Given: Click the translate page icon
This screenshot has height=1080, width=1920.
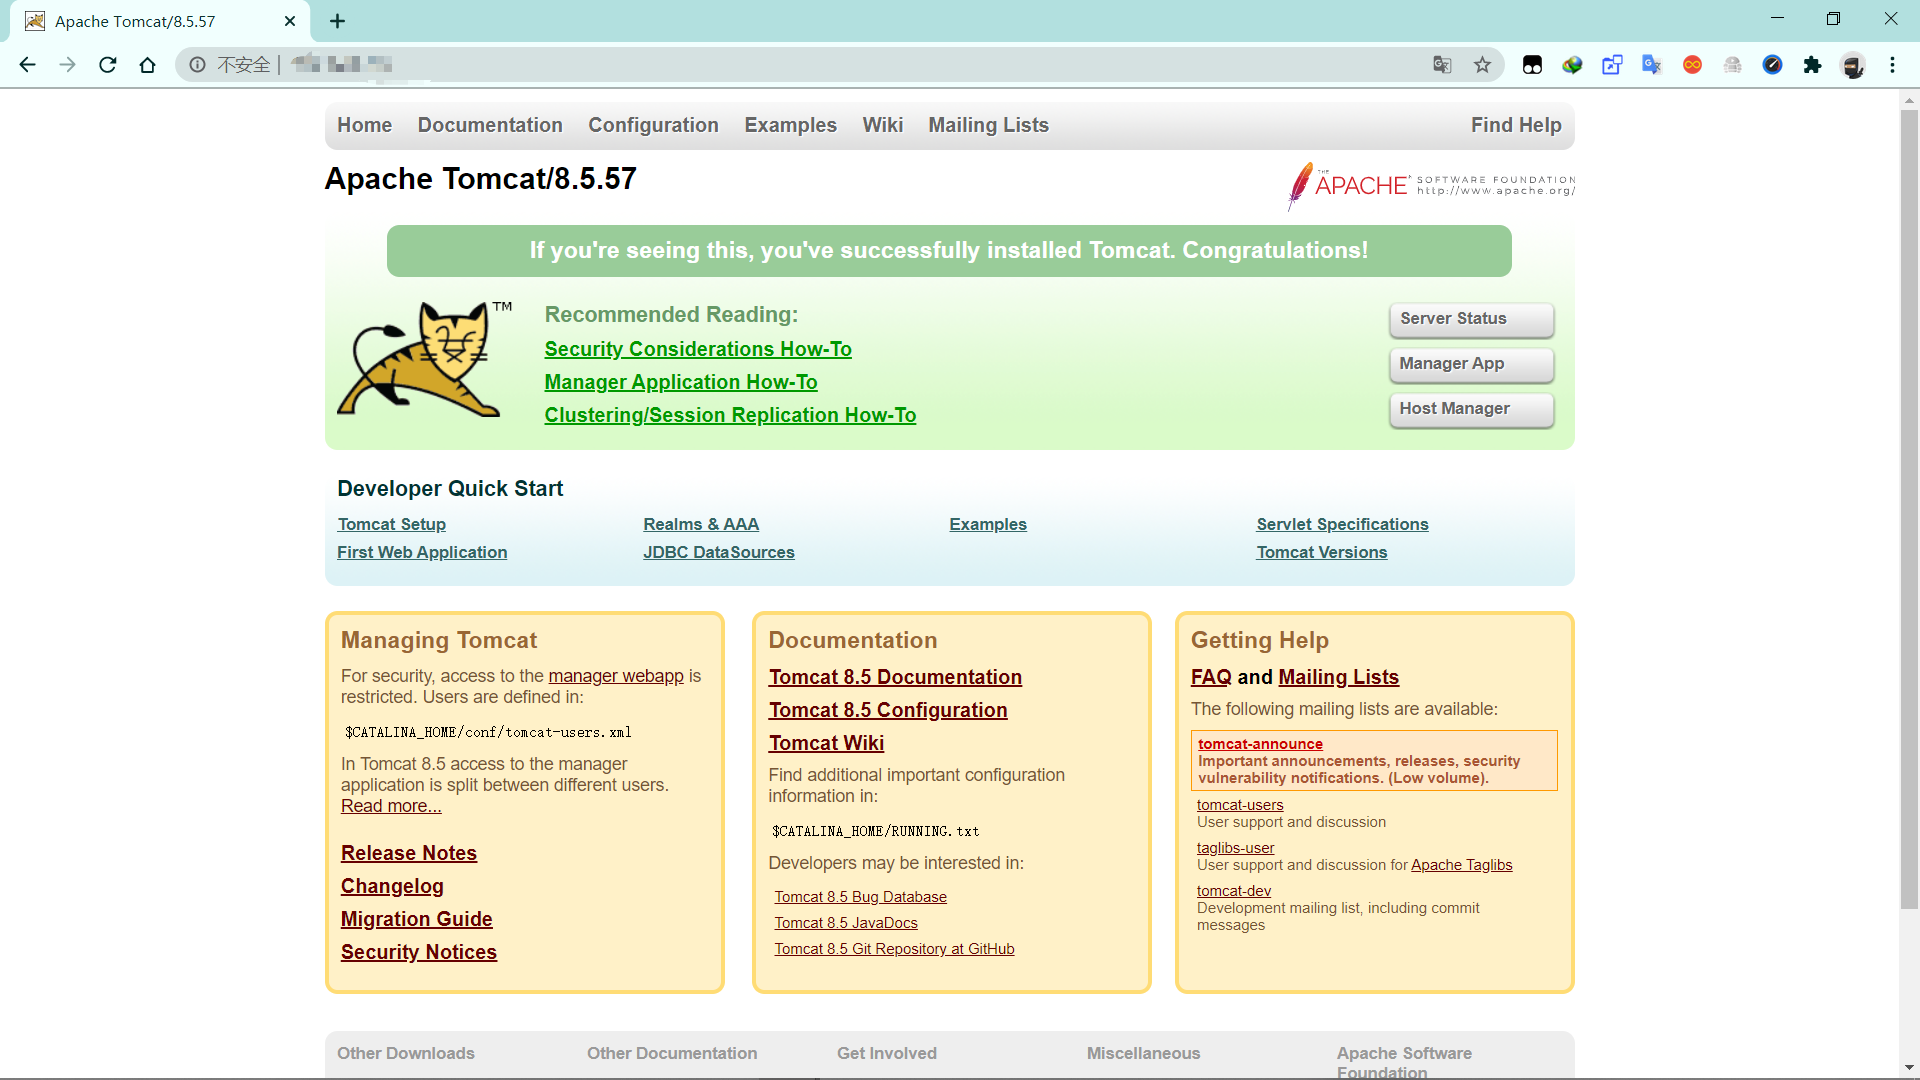Looking at the screenshot, I should (1442, 65).
